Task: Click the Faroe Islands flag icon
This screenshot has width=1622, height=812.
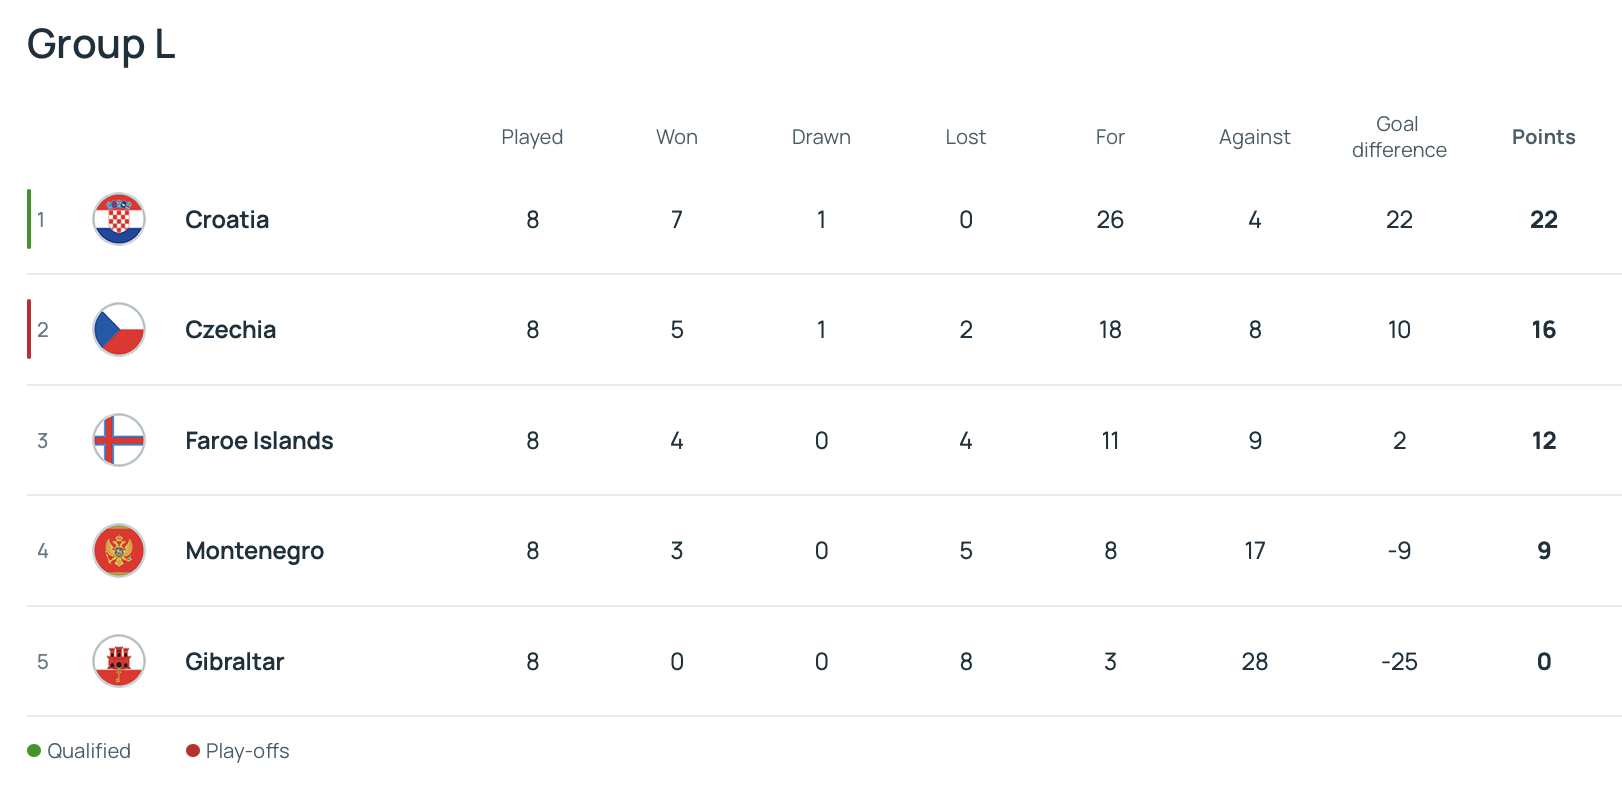Action: [119, 441]
